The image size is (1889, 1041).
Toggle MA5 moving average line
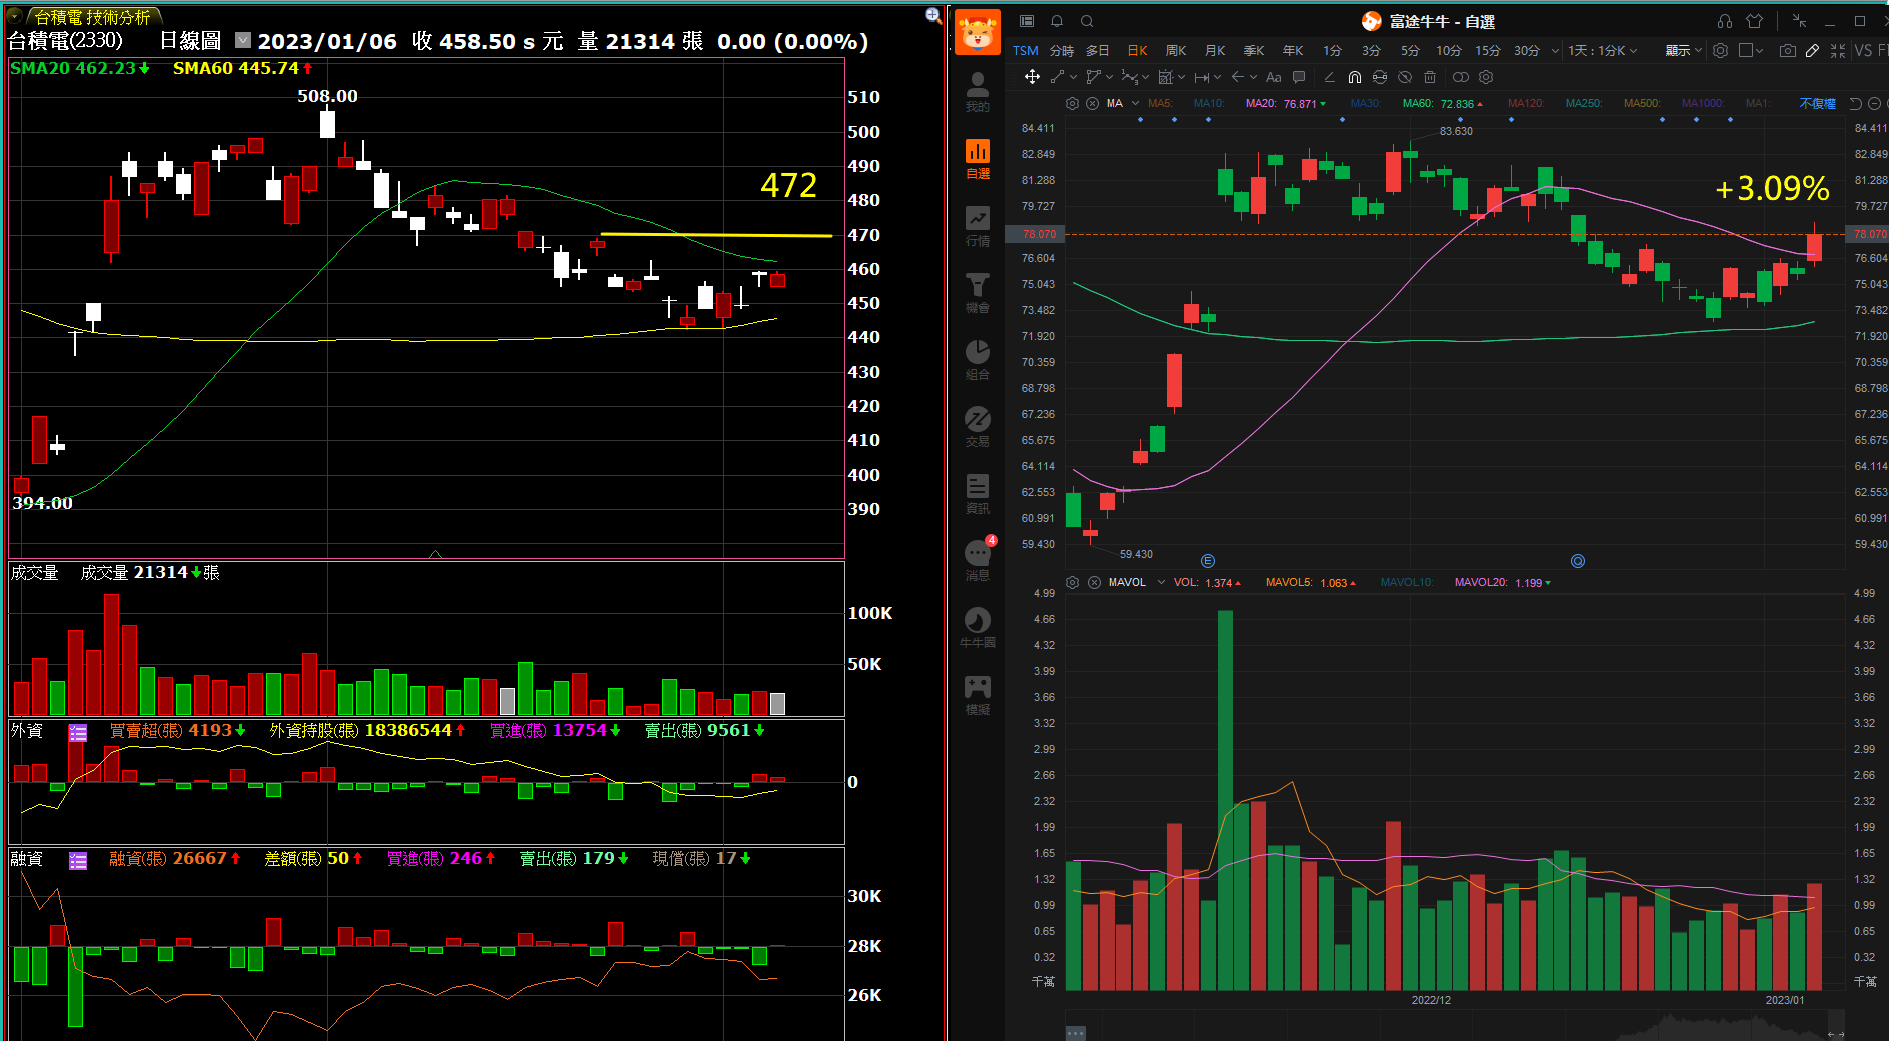1159,103
